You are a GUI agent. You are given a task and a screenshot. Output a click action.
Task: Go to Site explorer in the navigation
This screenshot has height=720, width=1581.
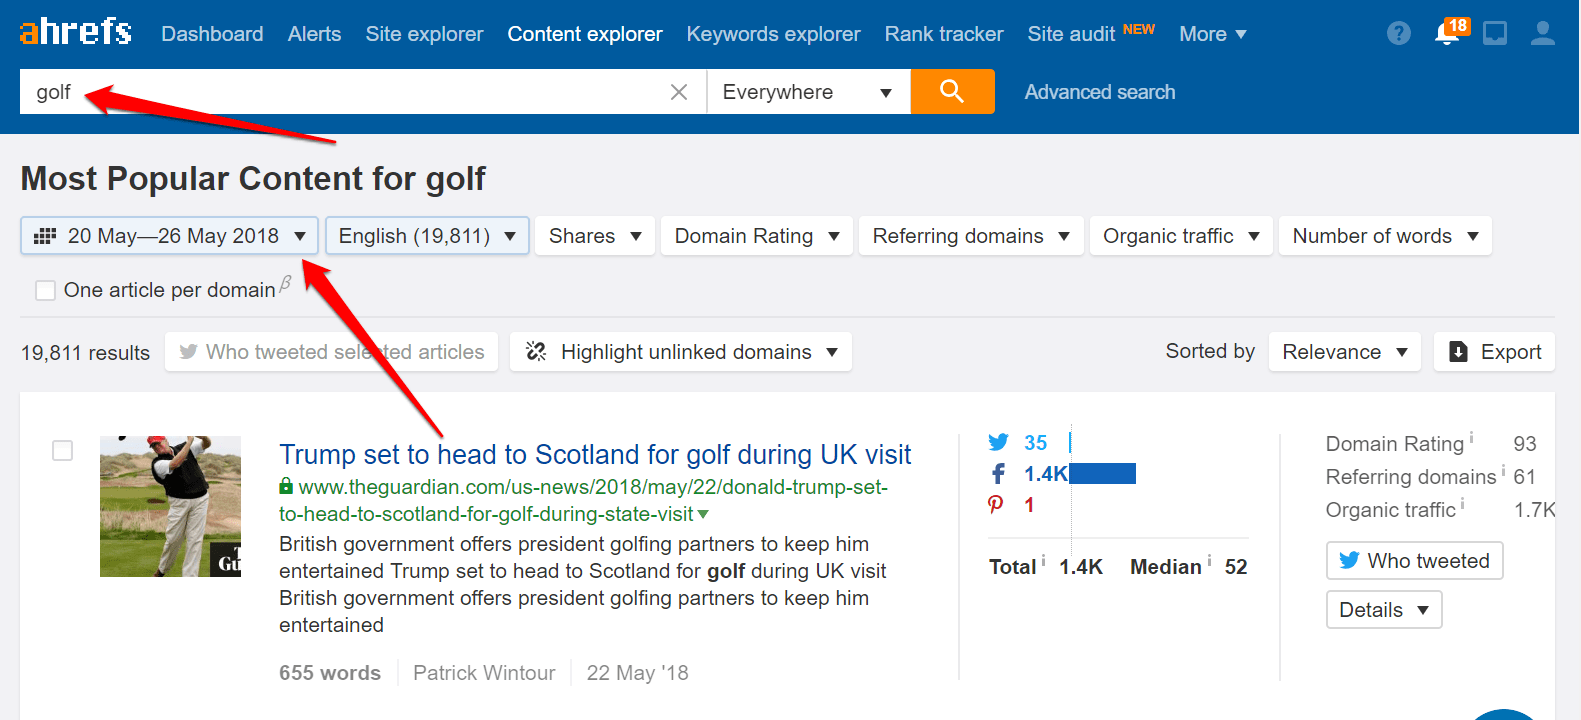[x=424, y=34]
